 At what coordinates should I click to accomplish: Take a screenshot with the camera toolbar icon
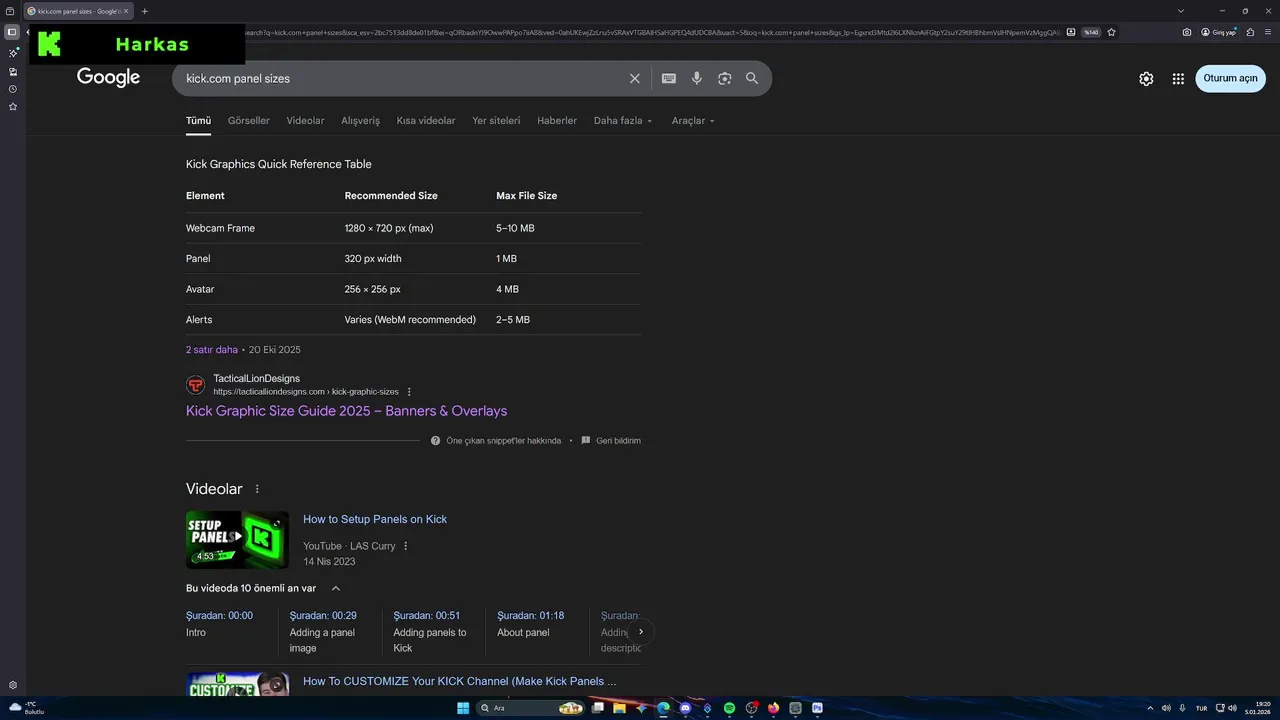click(1187, 32)
